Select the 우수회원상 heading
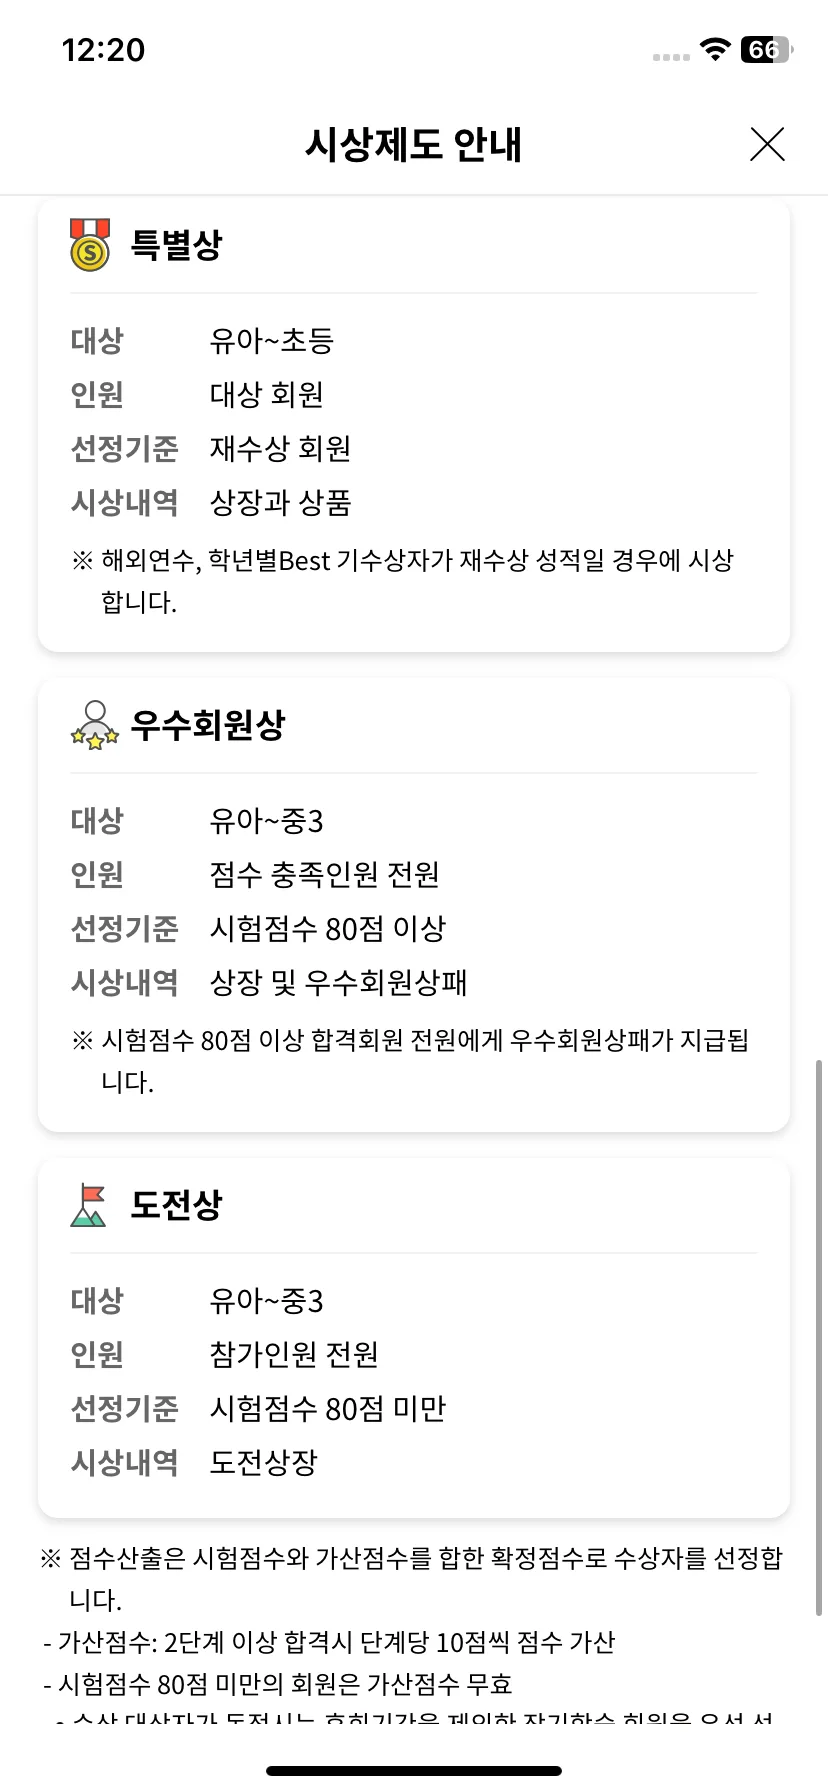 coord(208,725)
